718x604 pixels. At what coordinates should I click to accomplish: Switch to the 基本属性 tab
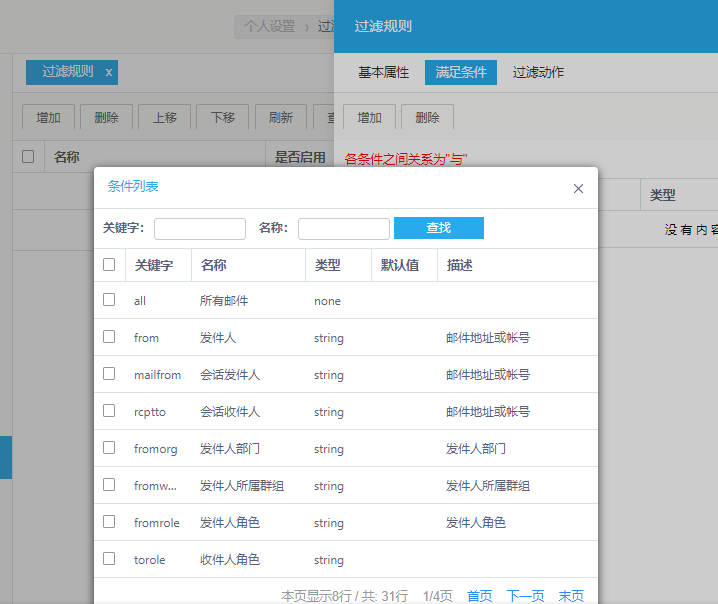click(384, 73)
